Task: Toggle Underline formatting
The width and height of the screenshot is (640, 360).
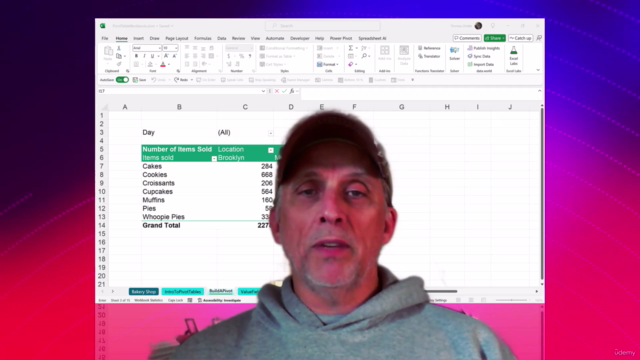Action: pos(152,56)
